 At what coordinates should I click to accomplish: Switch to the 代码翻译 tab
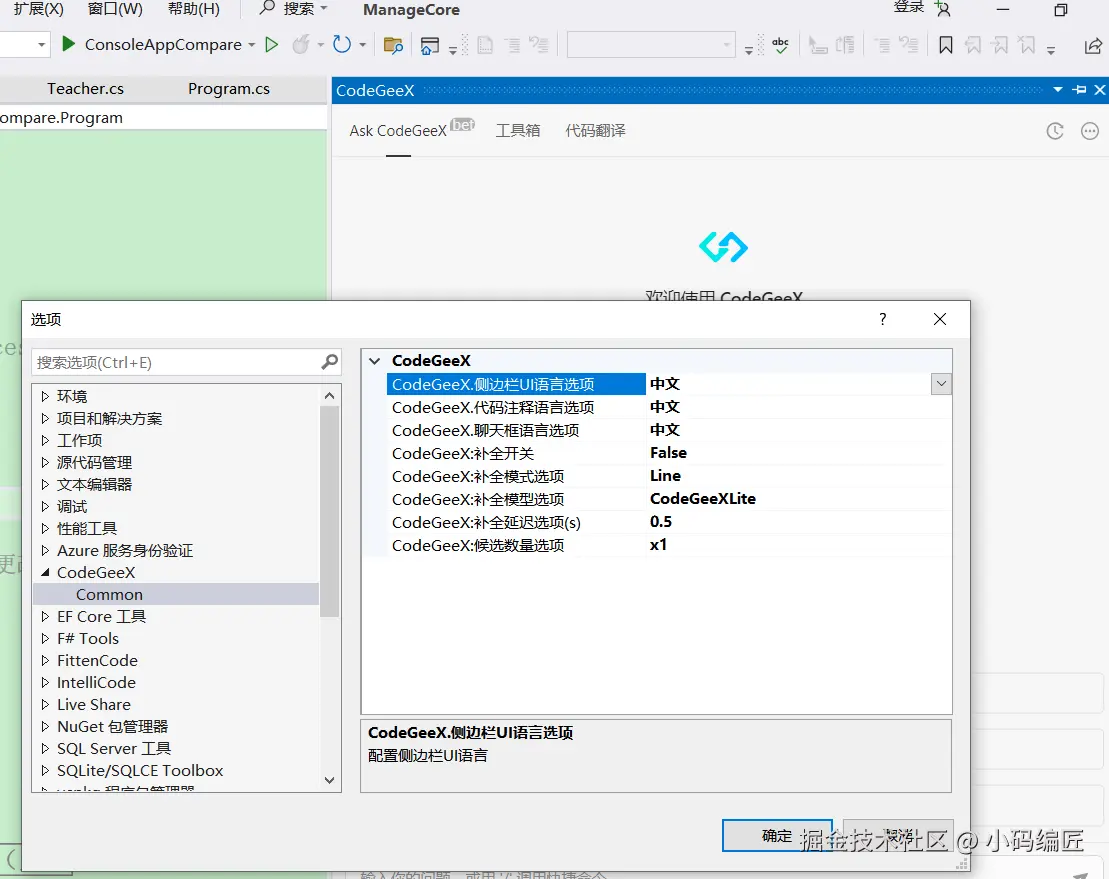tap(596, 131)
